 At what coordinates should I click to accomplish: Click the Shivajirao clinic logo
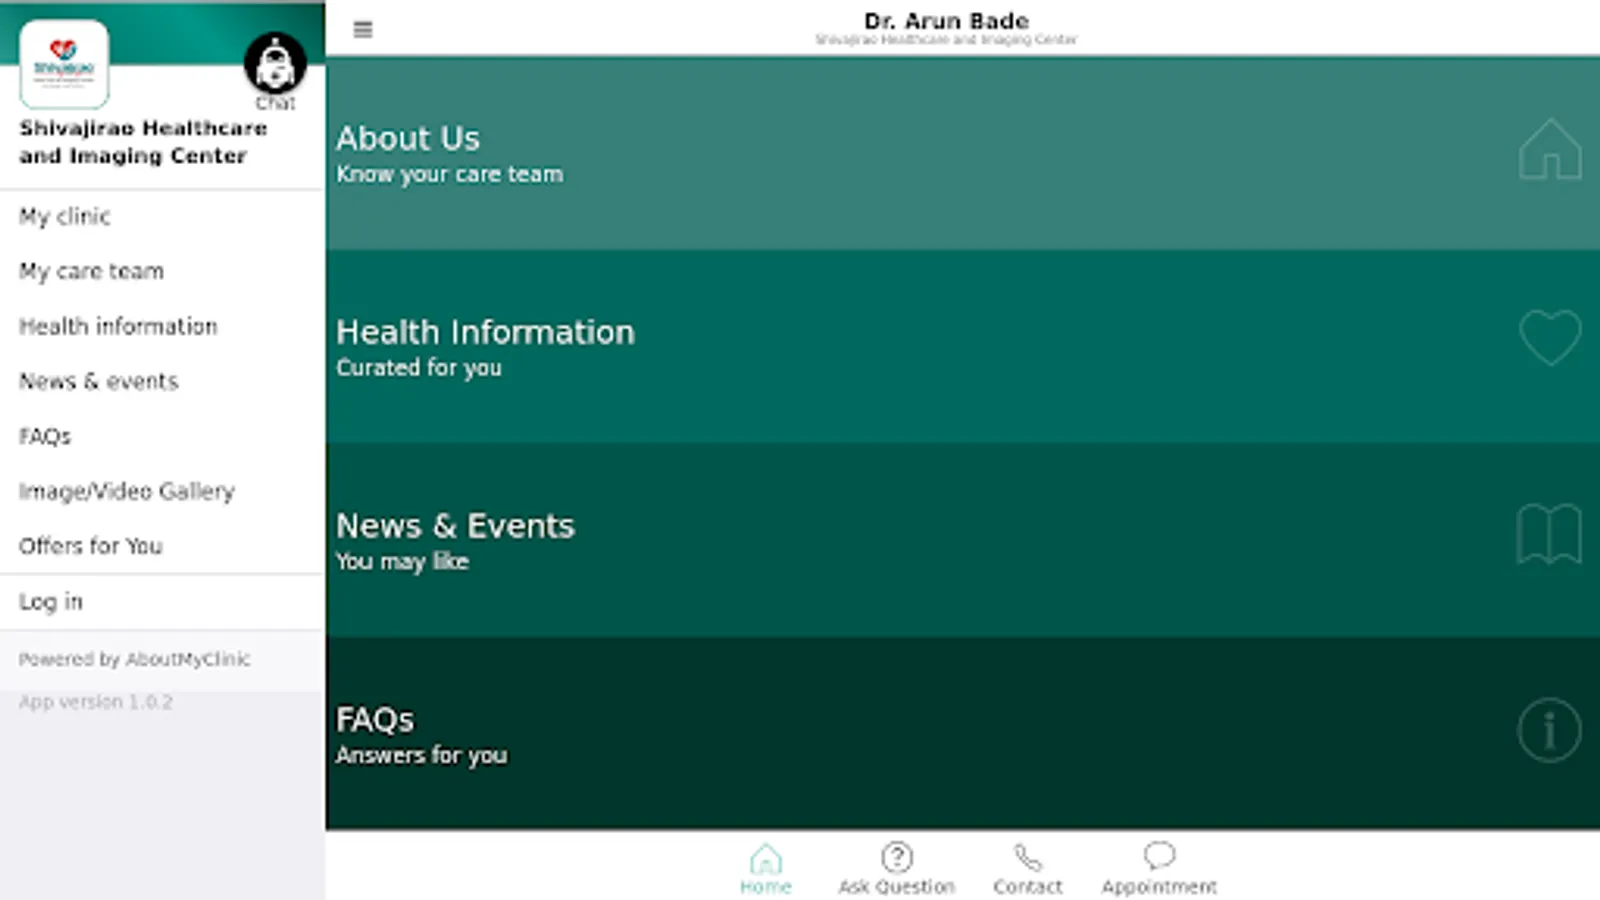(64, 64)
